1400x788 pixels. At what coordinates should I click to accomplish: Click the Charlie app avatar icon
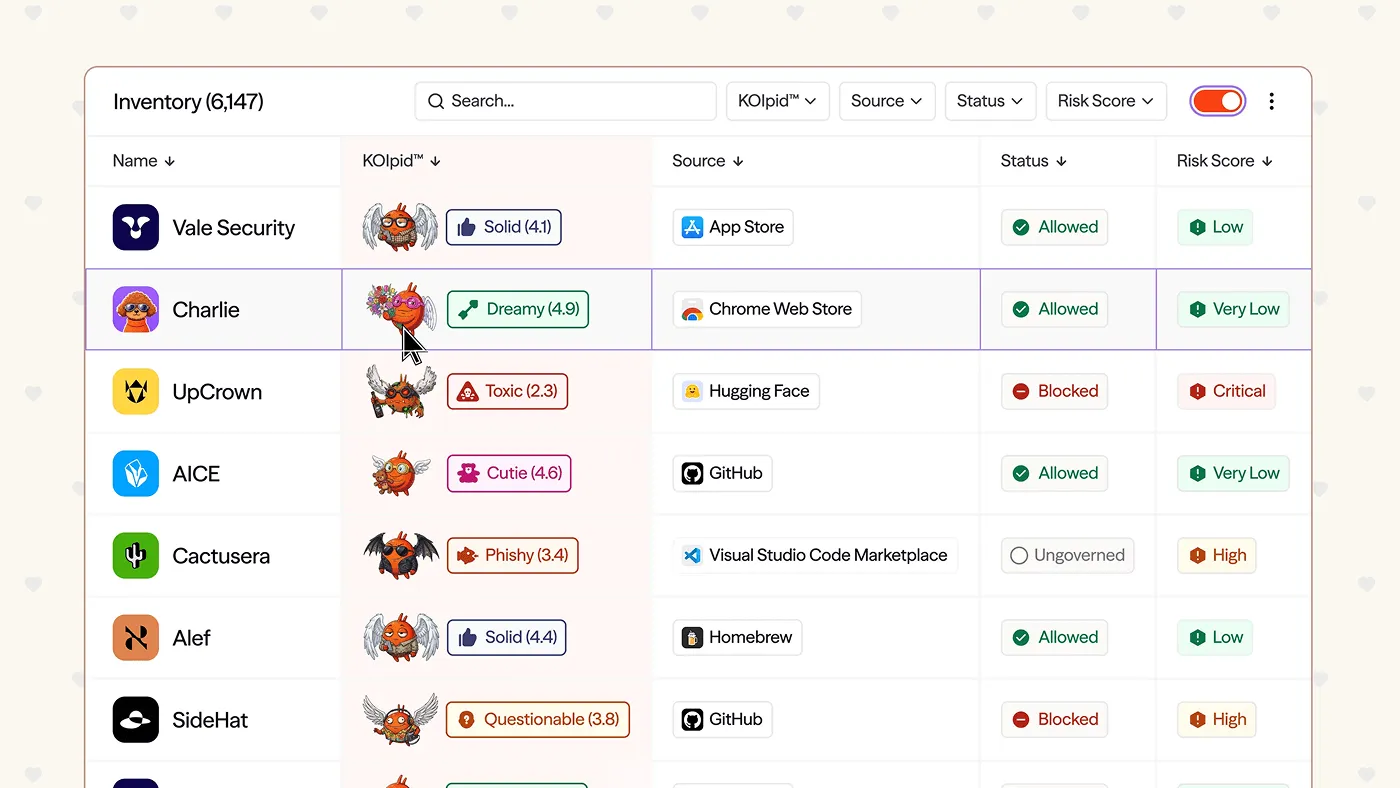point(136,309)
